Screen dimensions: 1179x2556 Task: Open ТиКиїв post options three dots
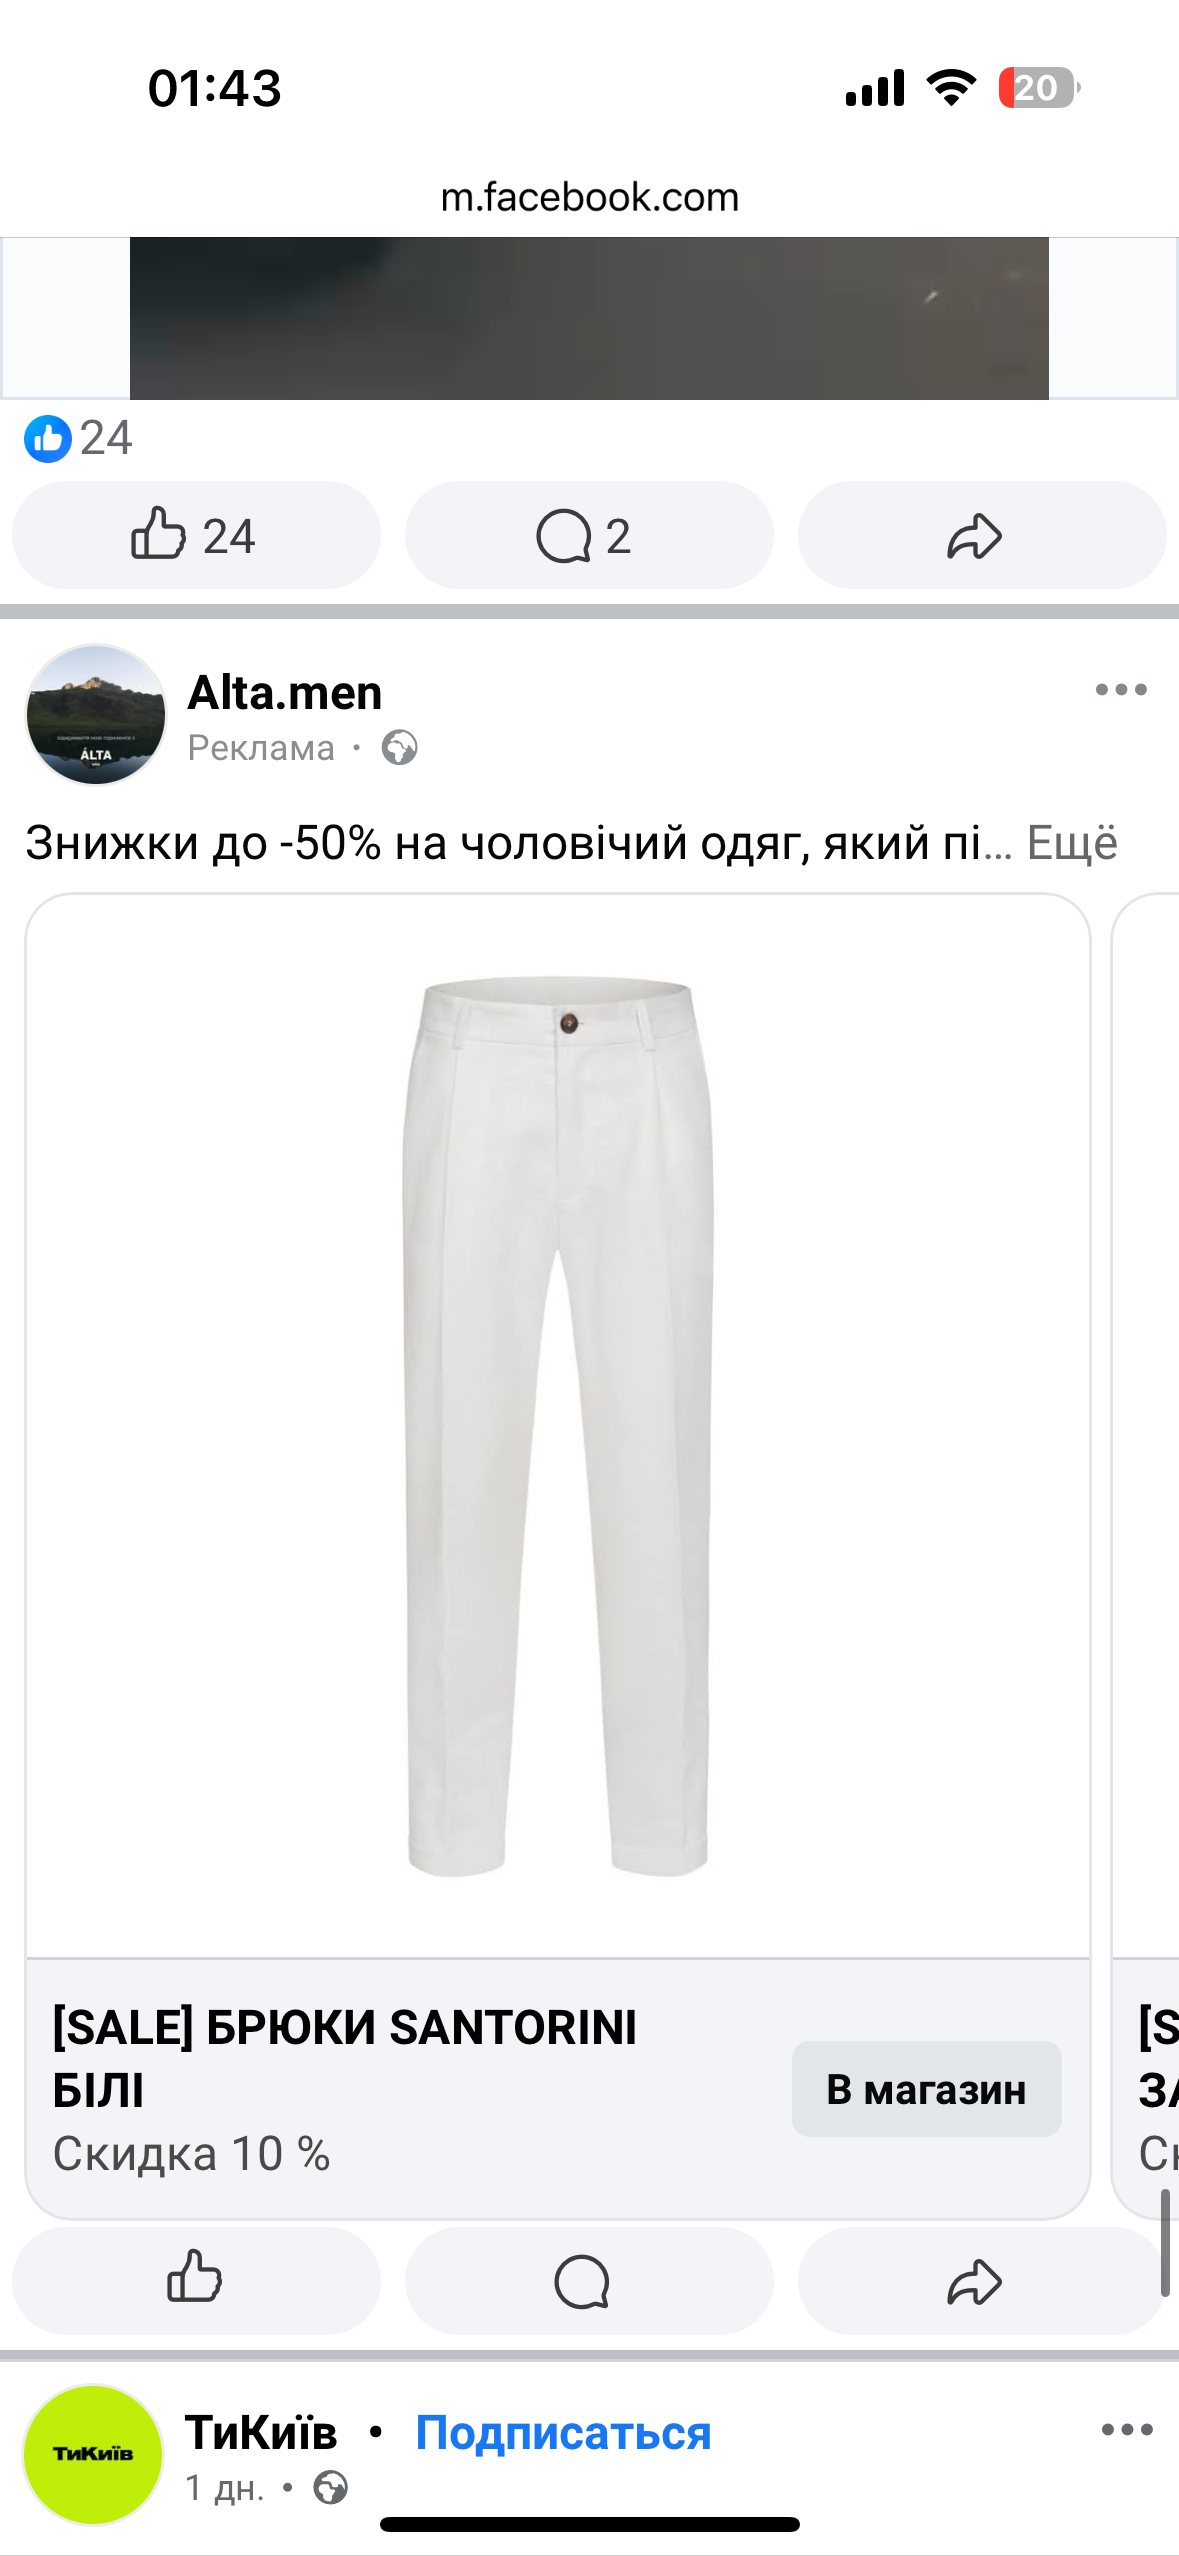click(1127, 2430)
